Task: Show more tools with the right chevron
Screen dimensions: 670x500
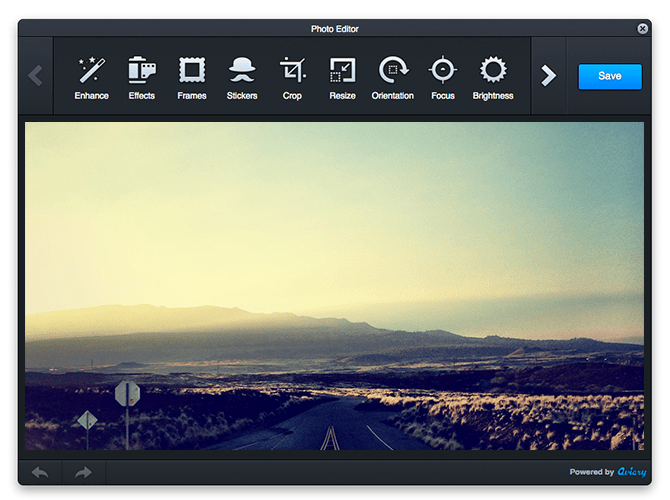Action: [548, 76]
